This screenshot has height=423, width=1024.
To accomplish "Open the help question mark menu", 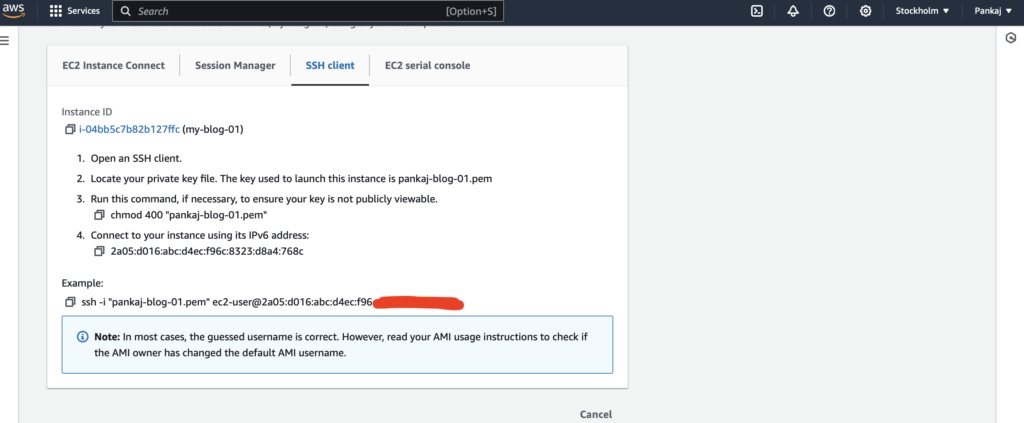I will (829, 11).
